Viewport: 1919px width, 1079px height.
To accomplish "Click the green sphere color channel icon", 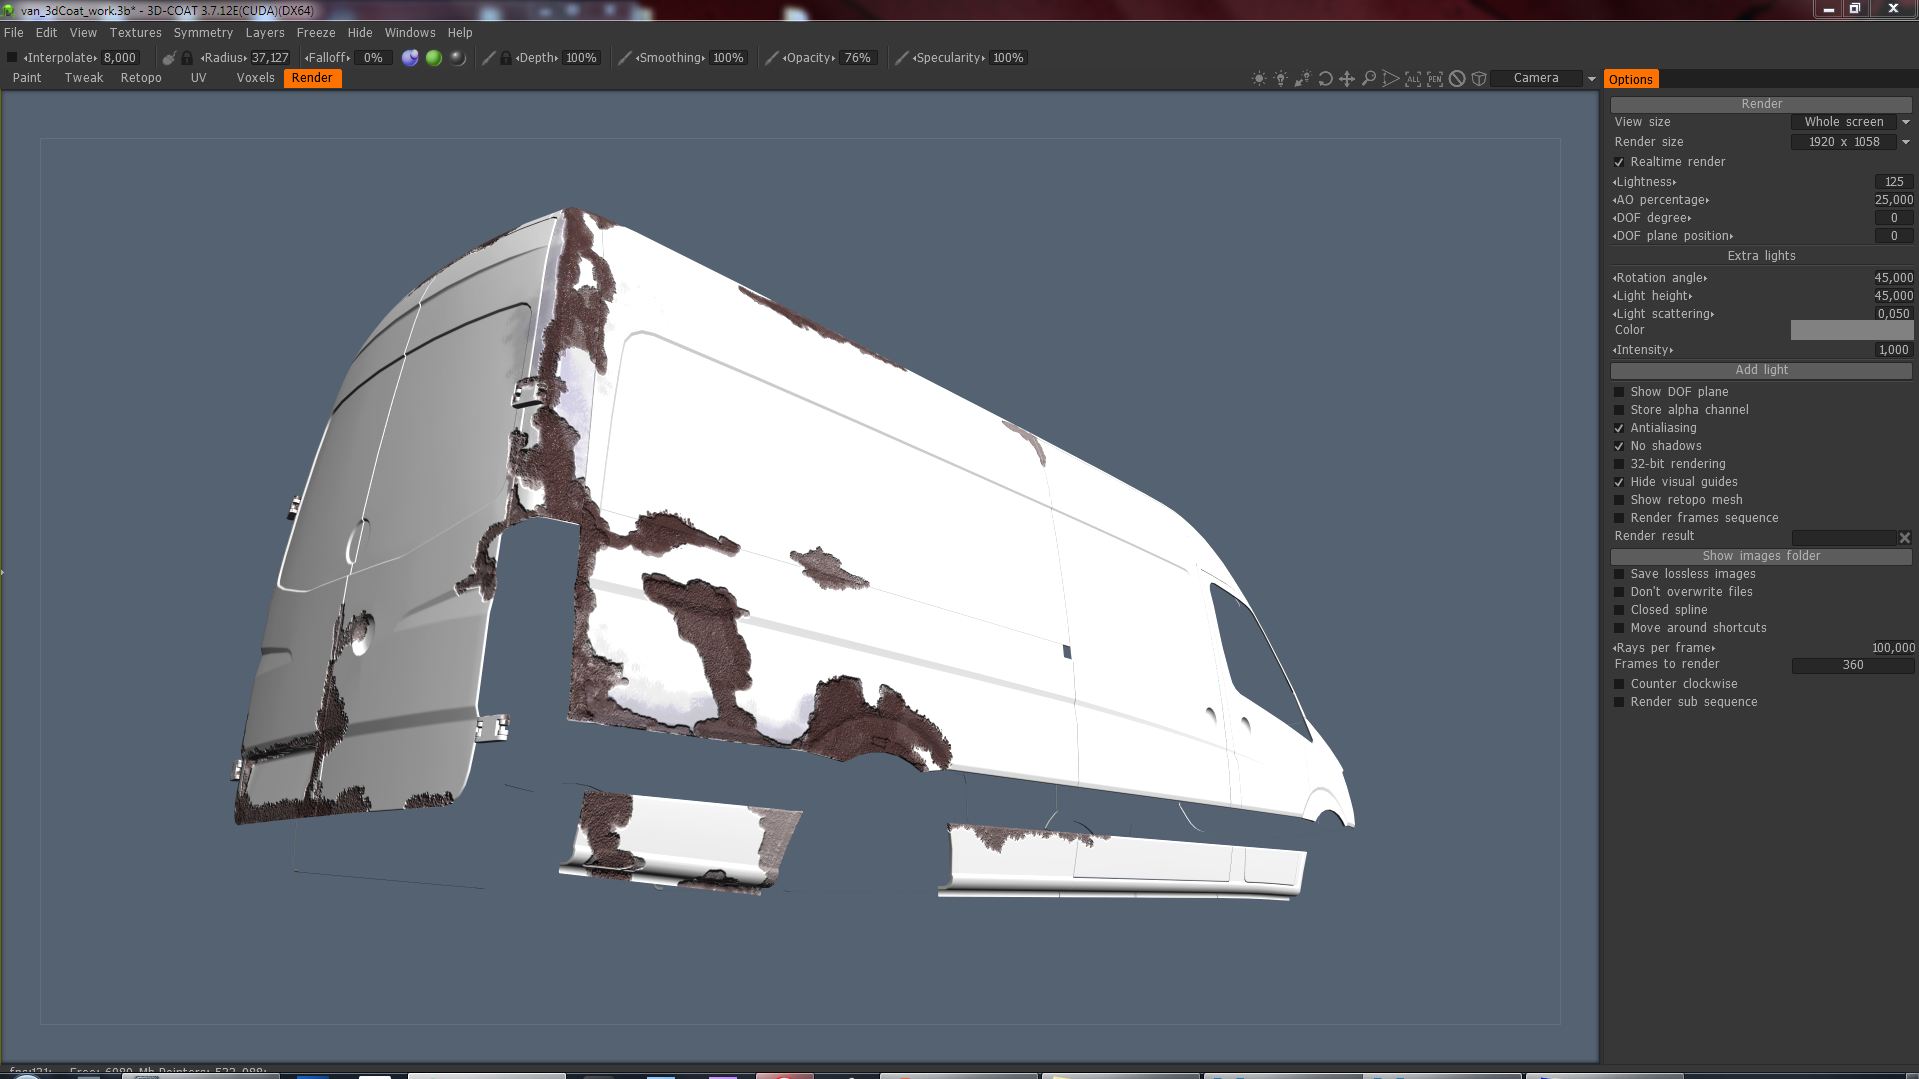I will point(434,58).
